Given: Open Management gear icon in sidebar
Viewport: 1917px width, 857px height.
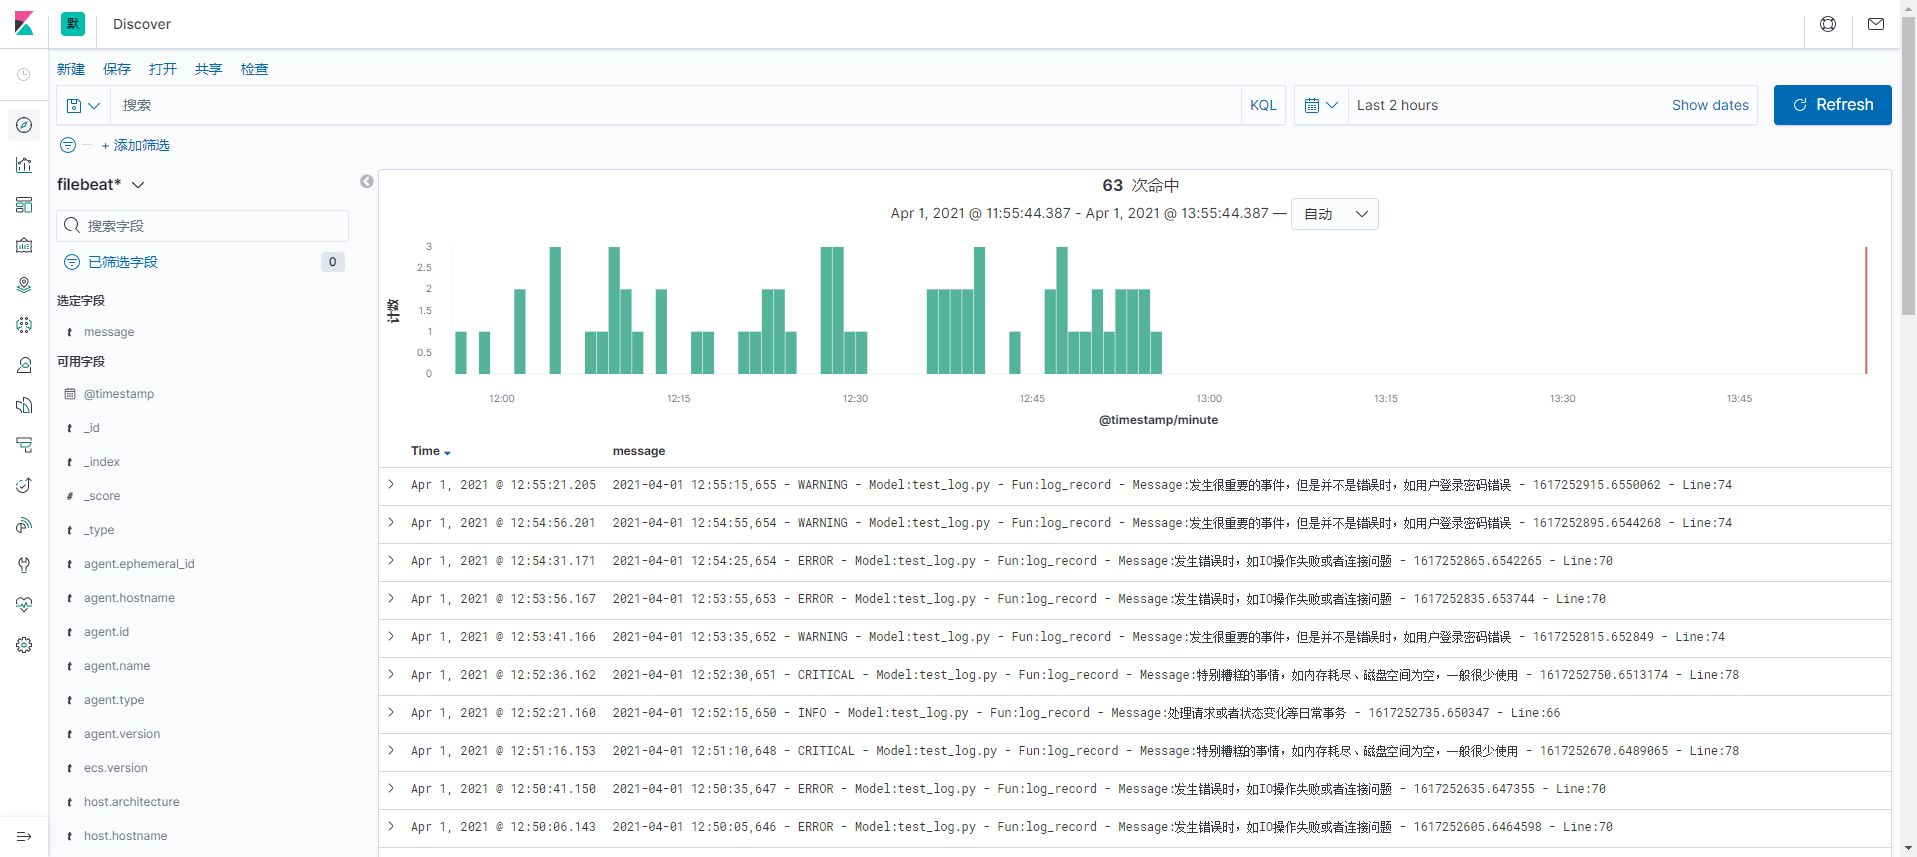Looking at the screenshot, I should click(x=24, y=645).
